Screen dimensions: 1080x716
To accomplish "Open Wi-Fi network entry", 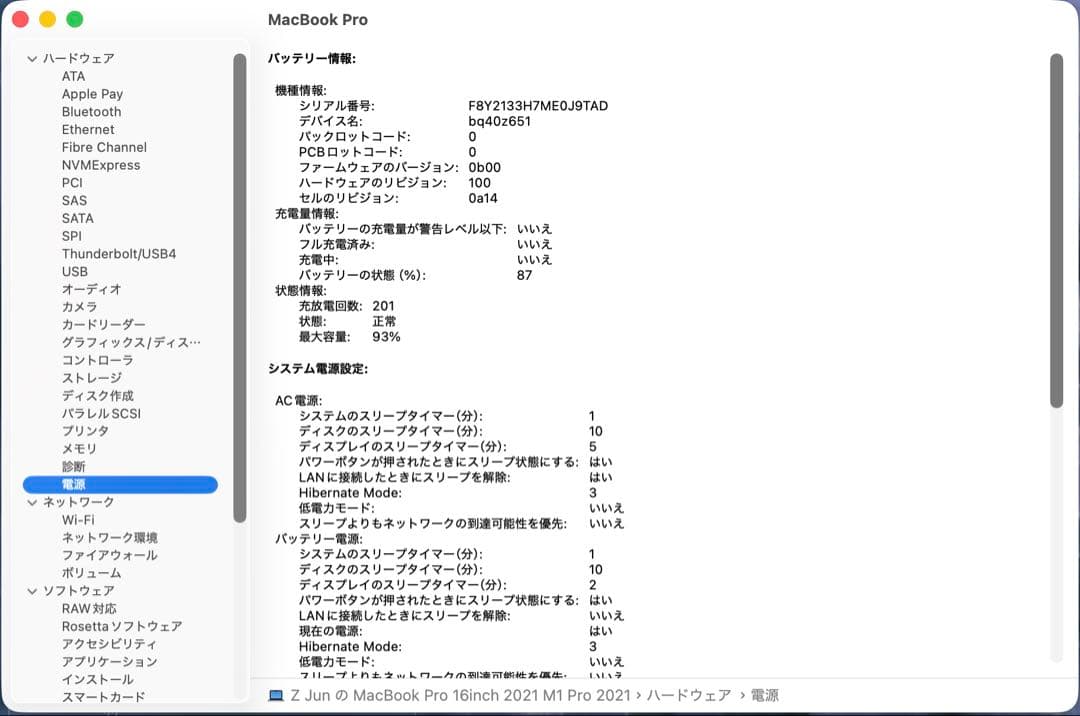I will [x=79, y=520].
